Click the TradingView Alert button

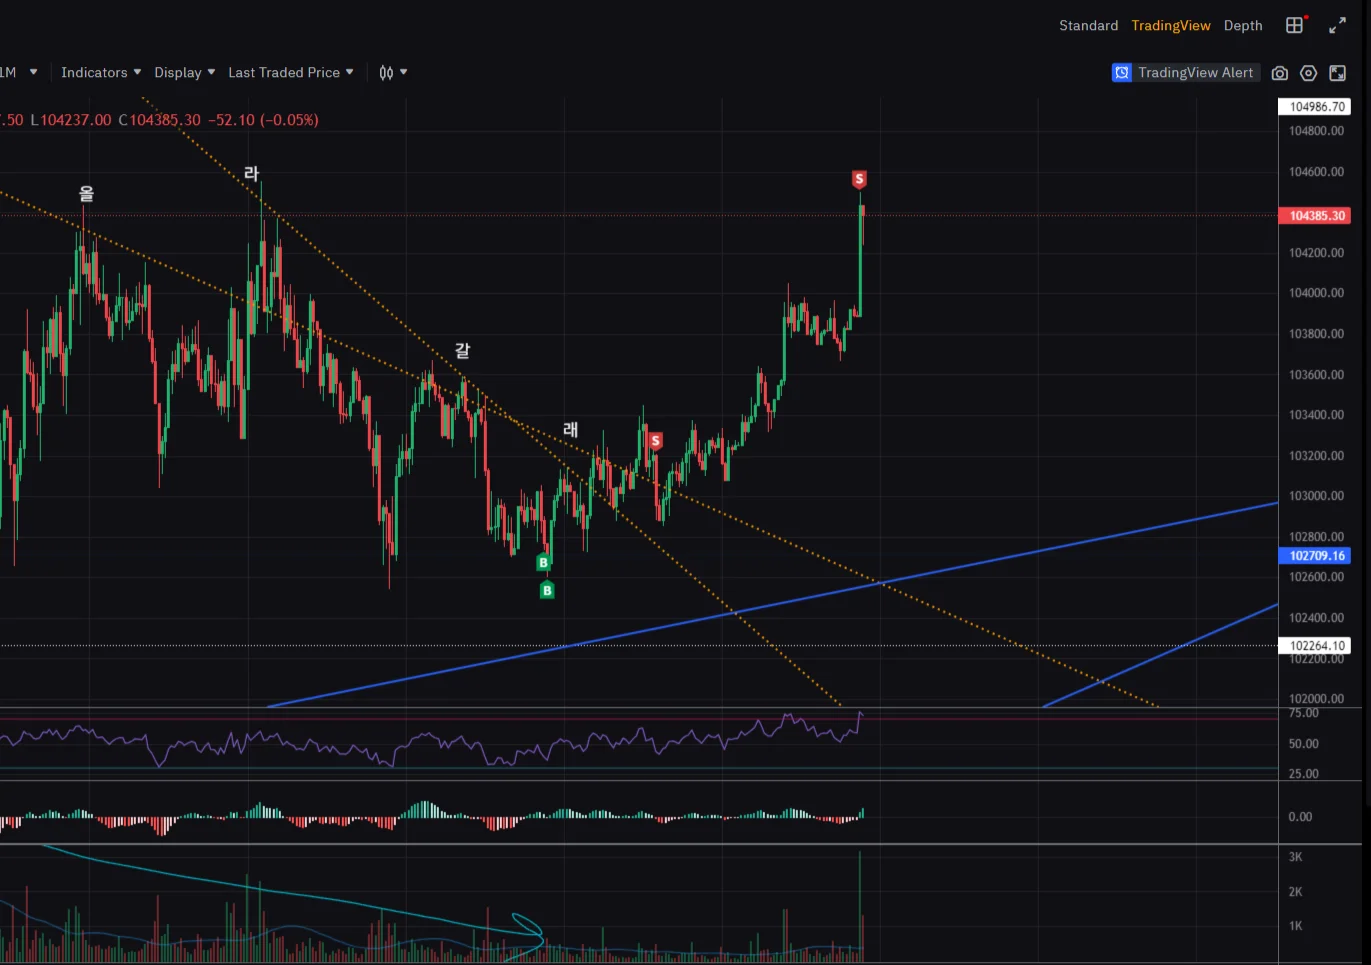(x=1183, y=73)
